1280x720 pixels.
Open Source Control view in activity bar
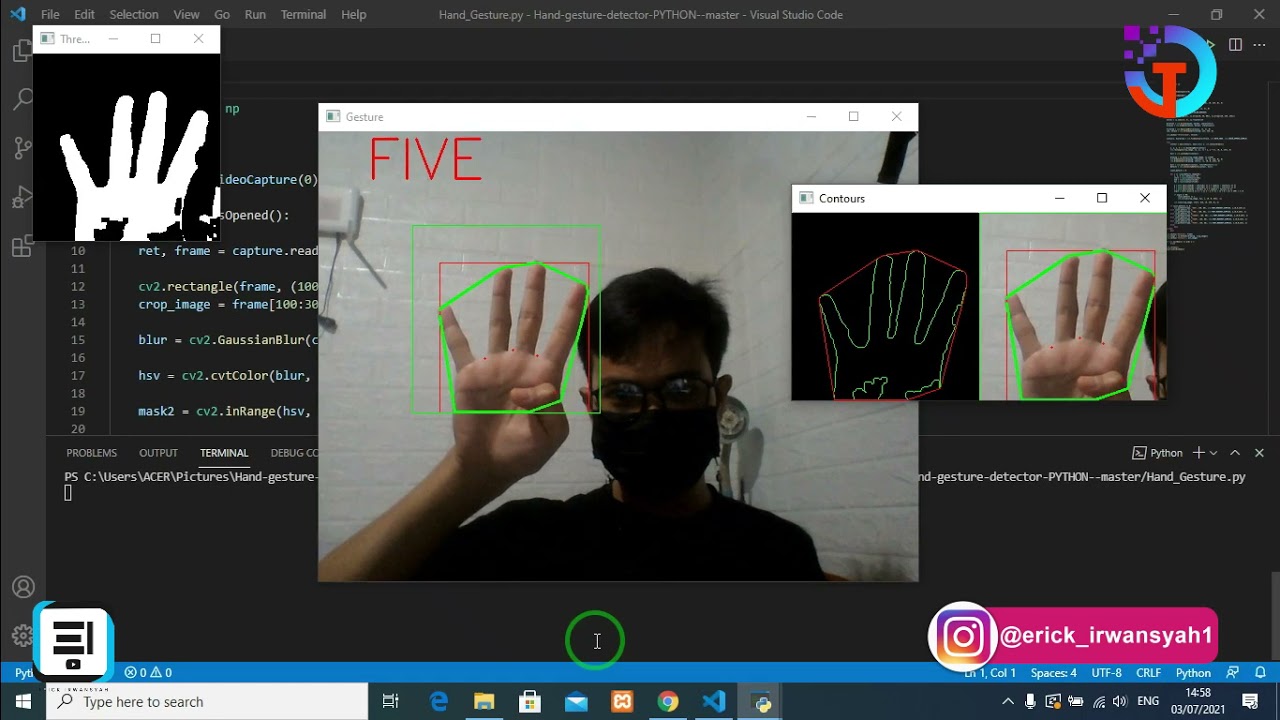coord(22,149)
